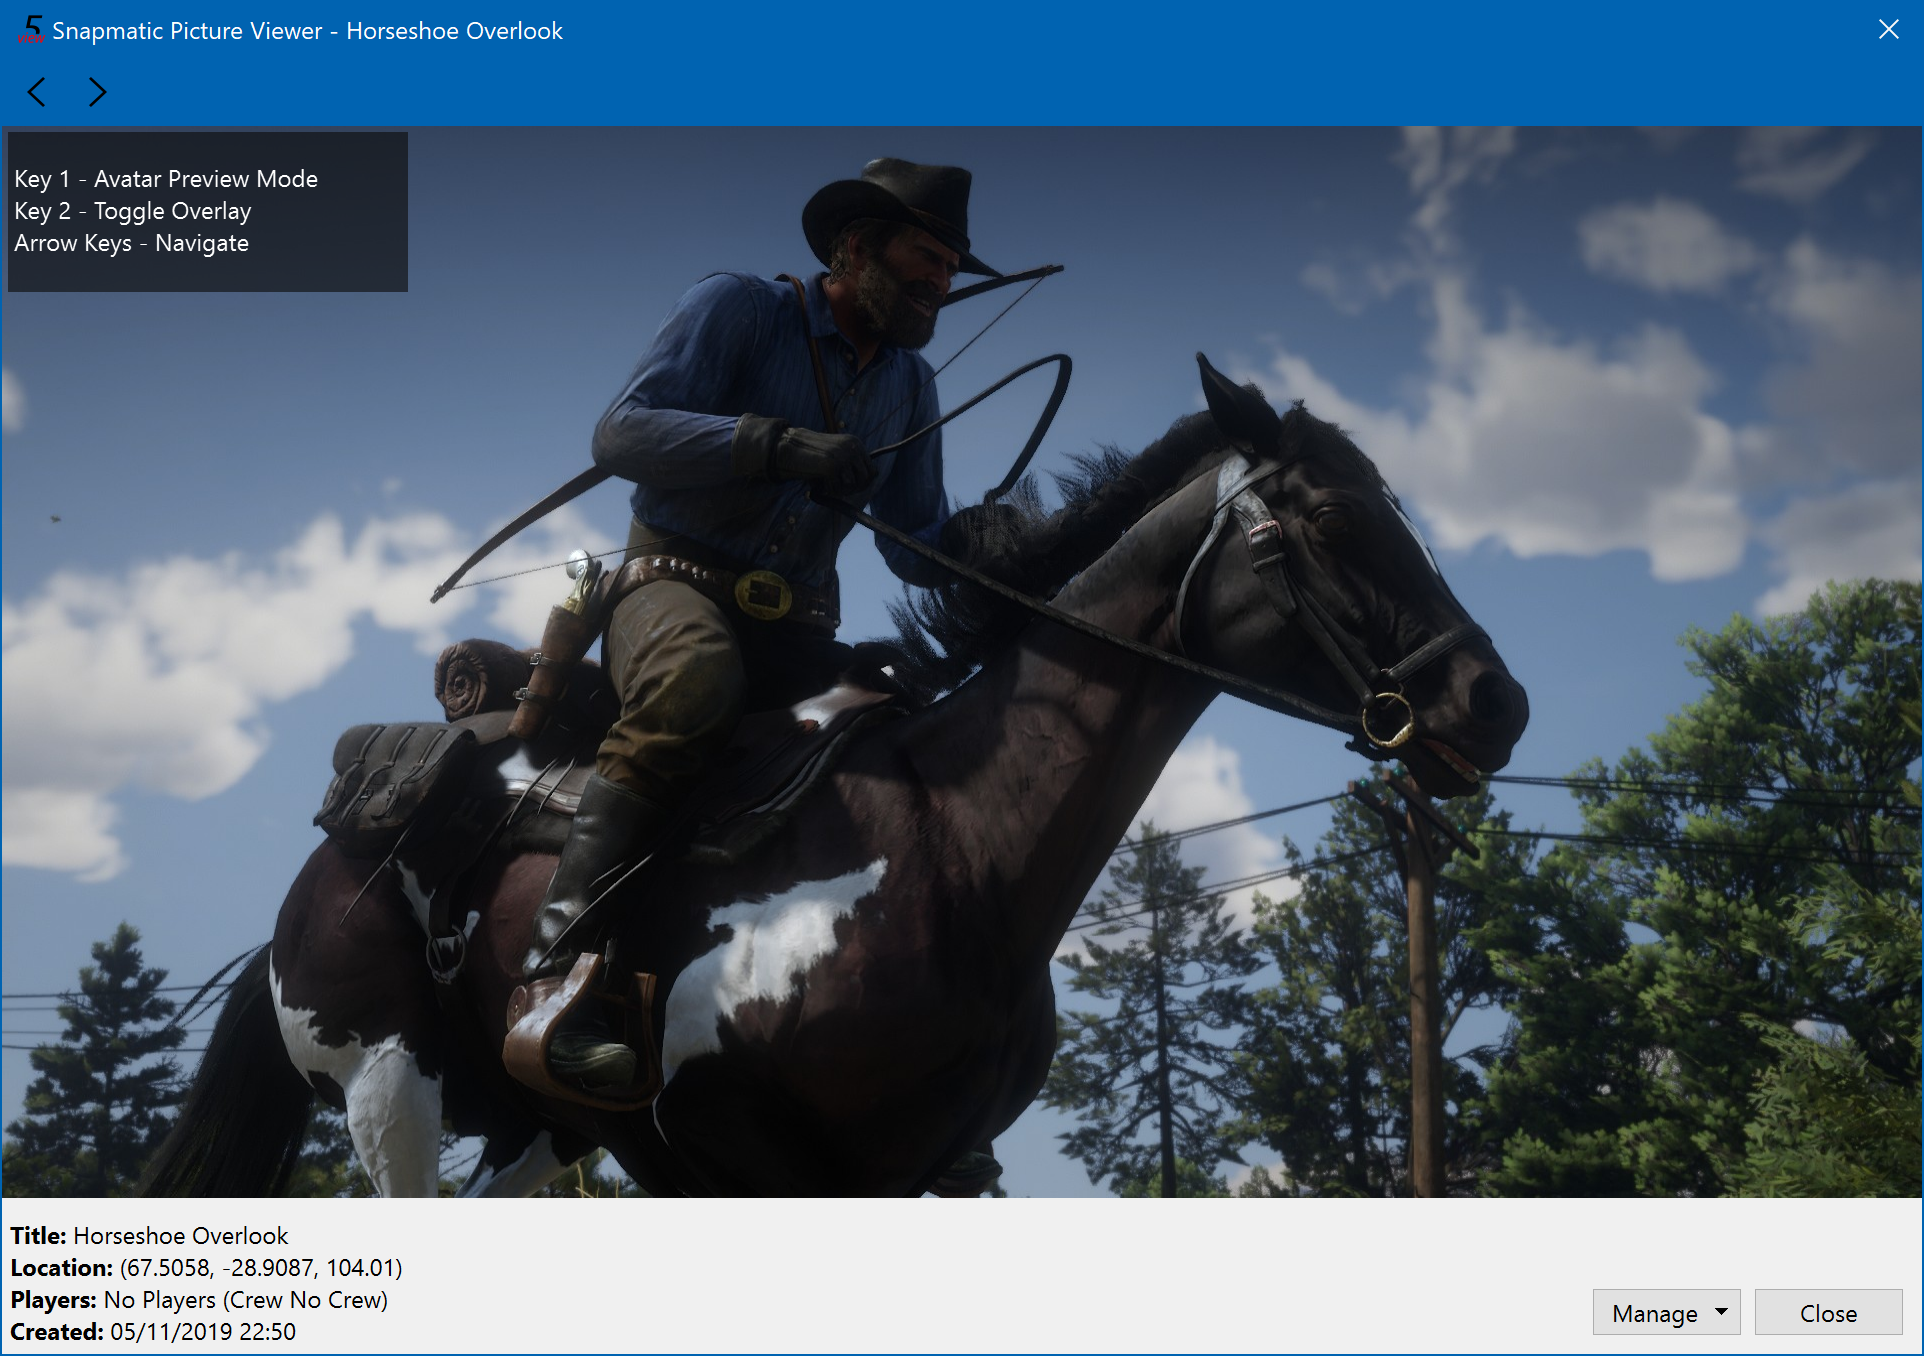
Task: Expand the Manage dropdown arrow
Action: click(1721, 1311)
